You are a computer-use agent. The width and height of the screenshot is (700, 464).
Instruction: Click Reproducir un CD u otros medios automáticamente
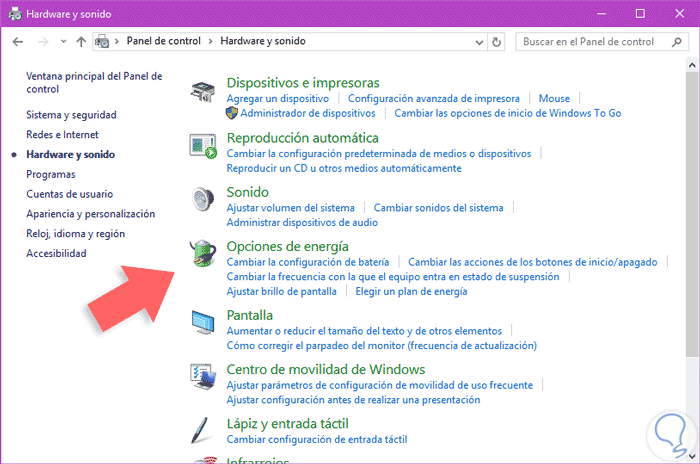pos(344,168)
